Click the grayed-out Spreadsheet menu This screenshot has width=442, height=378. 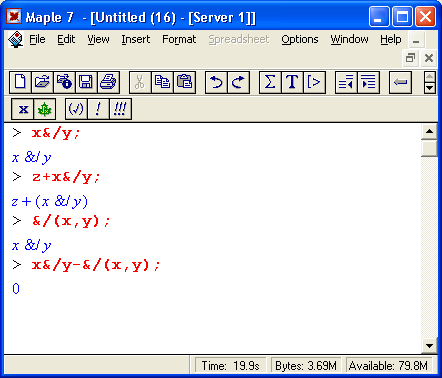(239, 39)
